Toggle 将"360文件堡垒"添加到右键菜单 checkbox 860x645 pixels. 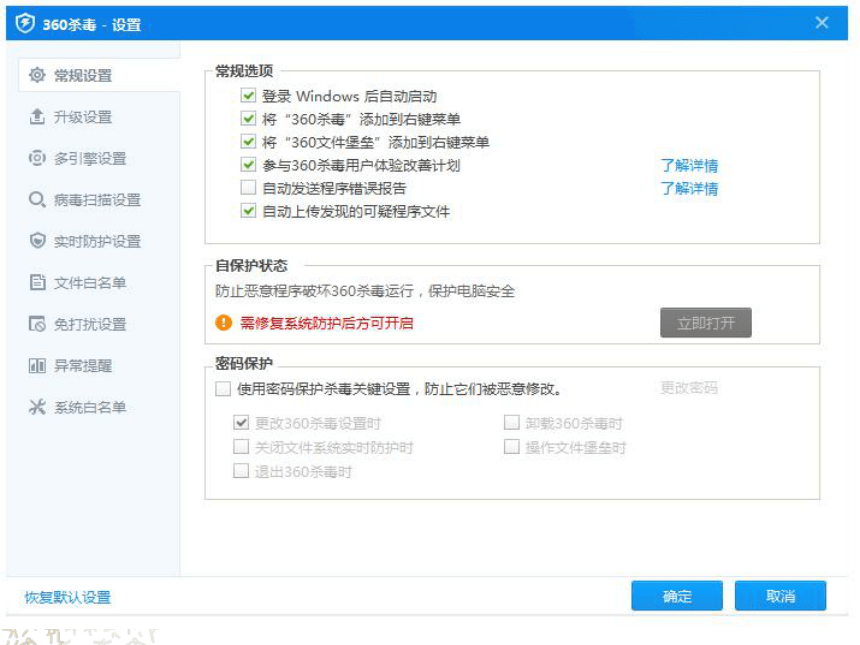pos(248,142)
